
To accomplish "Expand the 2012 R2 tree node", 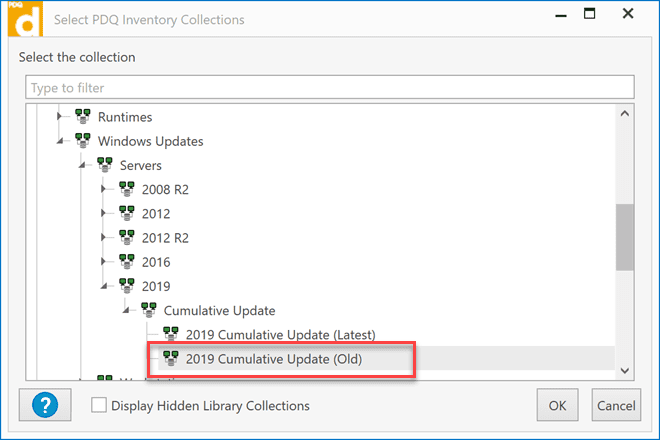I will click(x=105, y=238).
